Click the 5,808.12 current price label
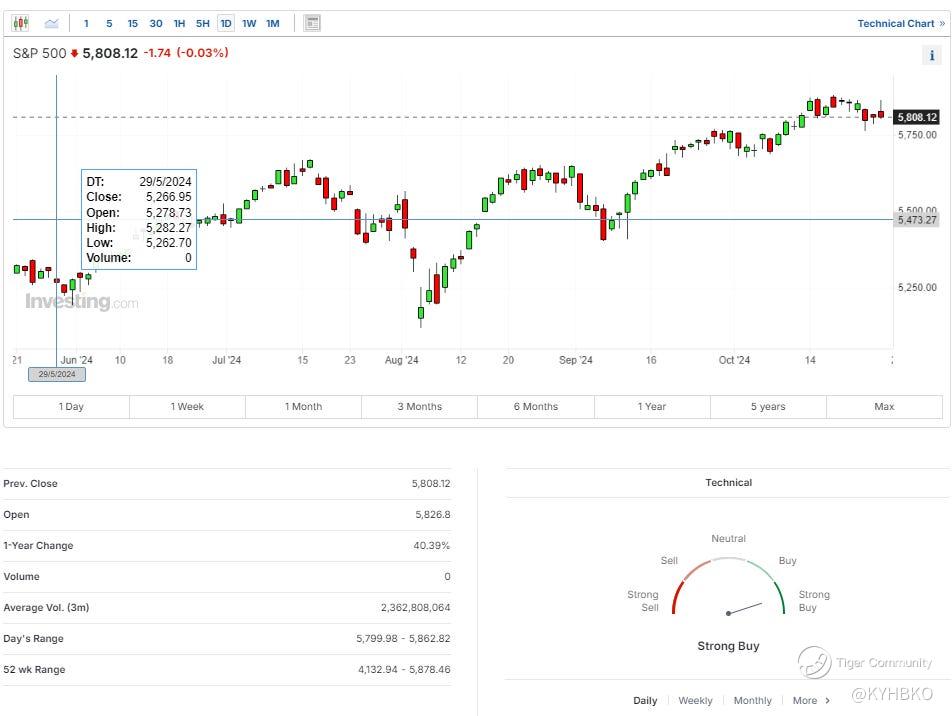This screenshot has width=952, height=716. click(x=917, y=117)
